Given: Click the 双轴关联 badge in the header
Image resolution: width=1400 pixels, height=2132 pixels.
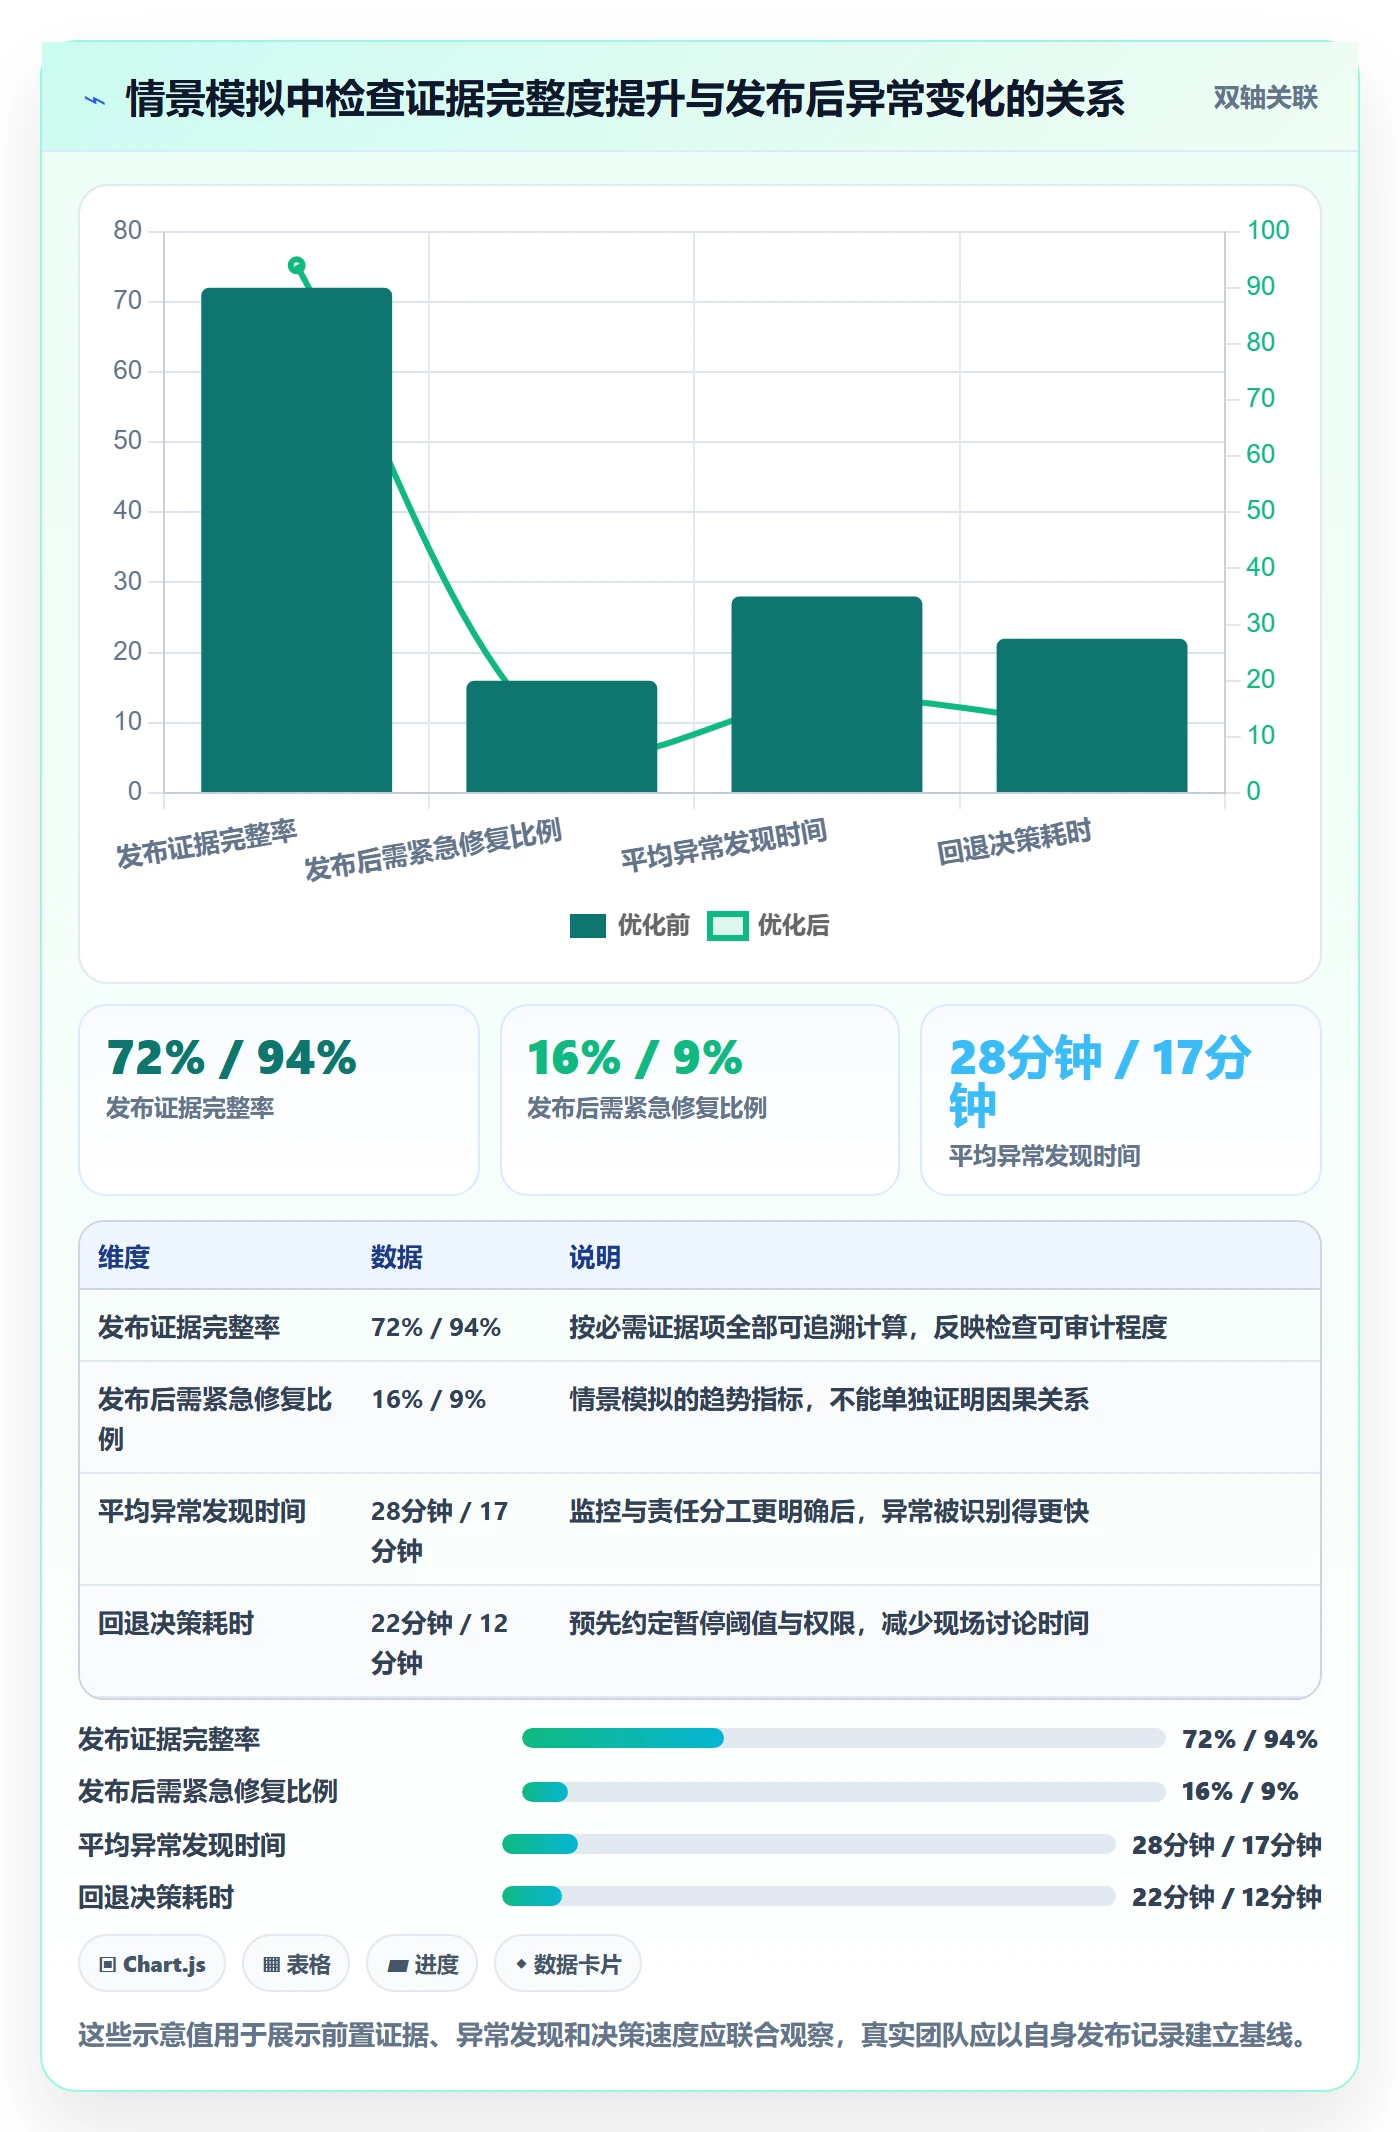Looking at the screenshot, I should pos(1265,98).
